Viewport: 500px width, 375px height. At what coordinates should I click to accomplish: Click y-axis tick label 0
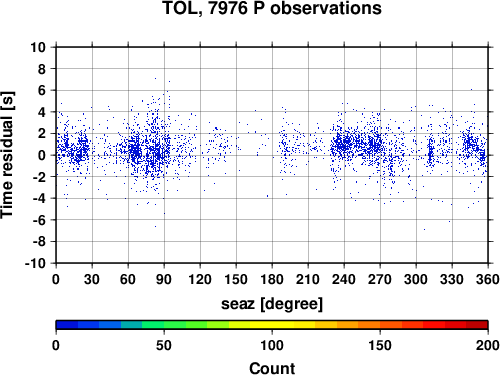click(42, 155)
